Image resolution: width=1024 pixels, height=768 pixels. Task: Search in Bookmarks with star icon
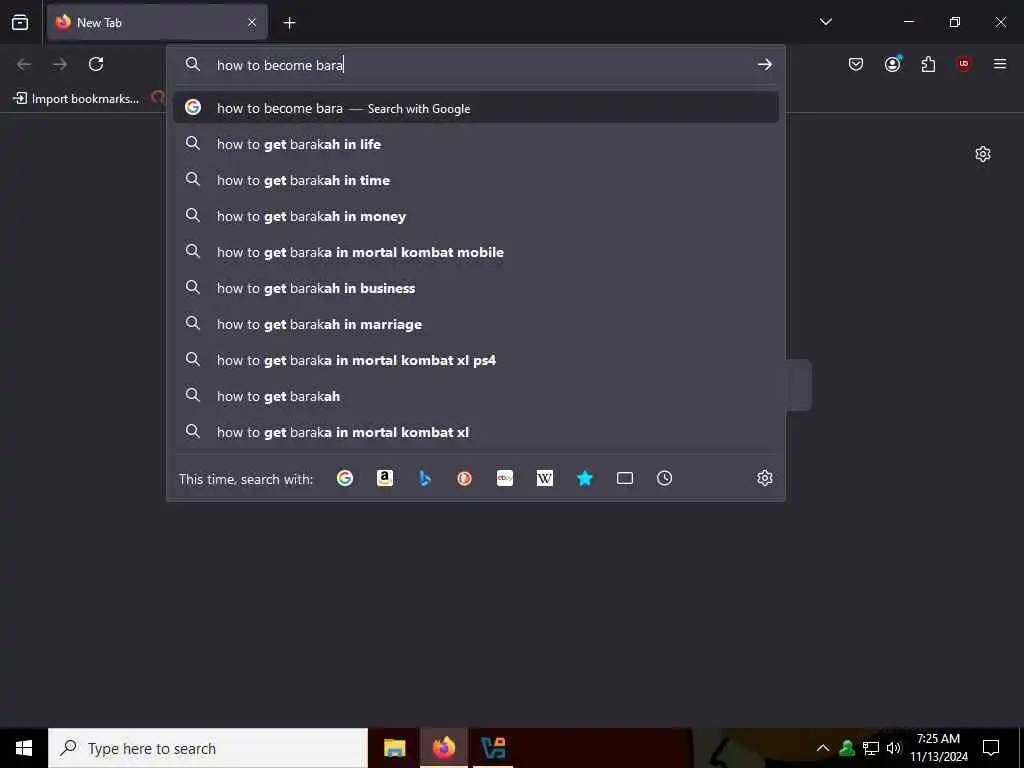[x=584, y=478]
